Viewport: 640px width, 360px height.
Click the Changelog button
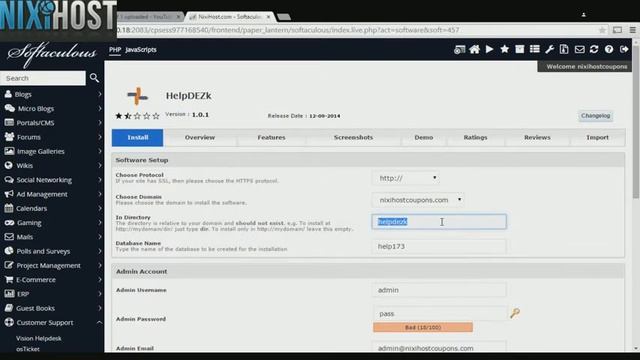[596, 116]
